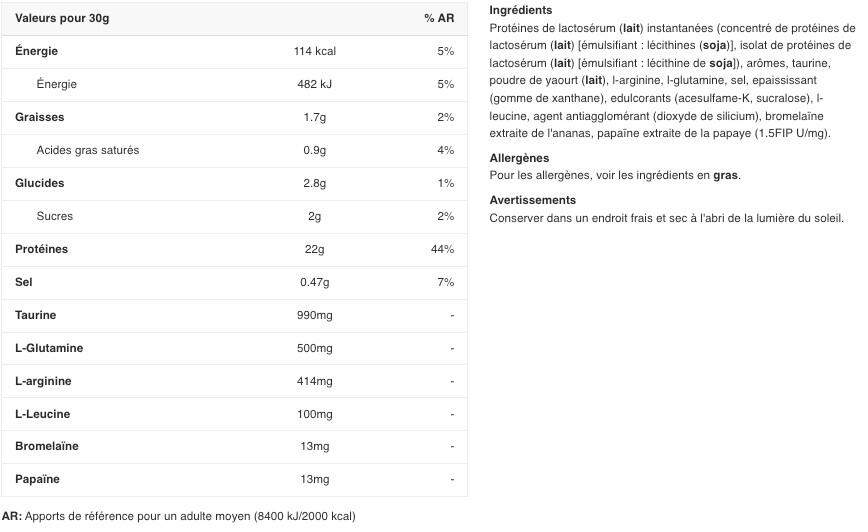This screenshot has width=868, height=532.
Task: Select the Protéines row label
Action: point(42,249)
